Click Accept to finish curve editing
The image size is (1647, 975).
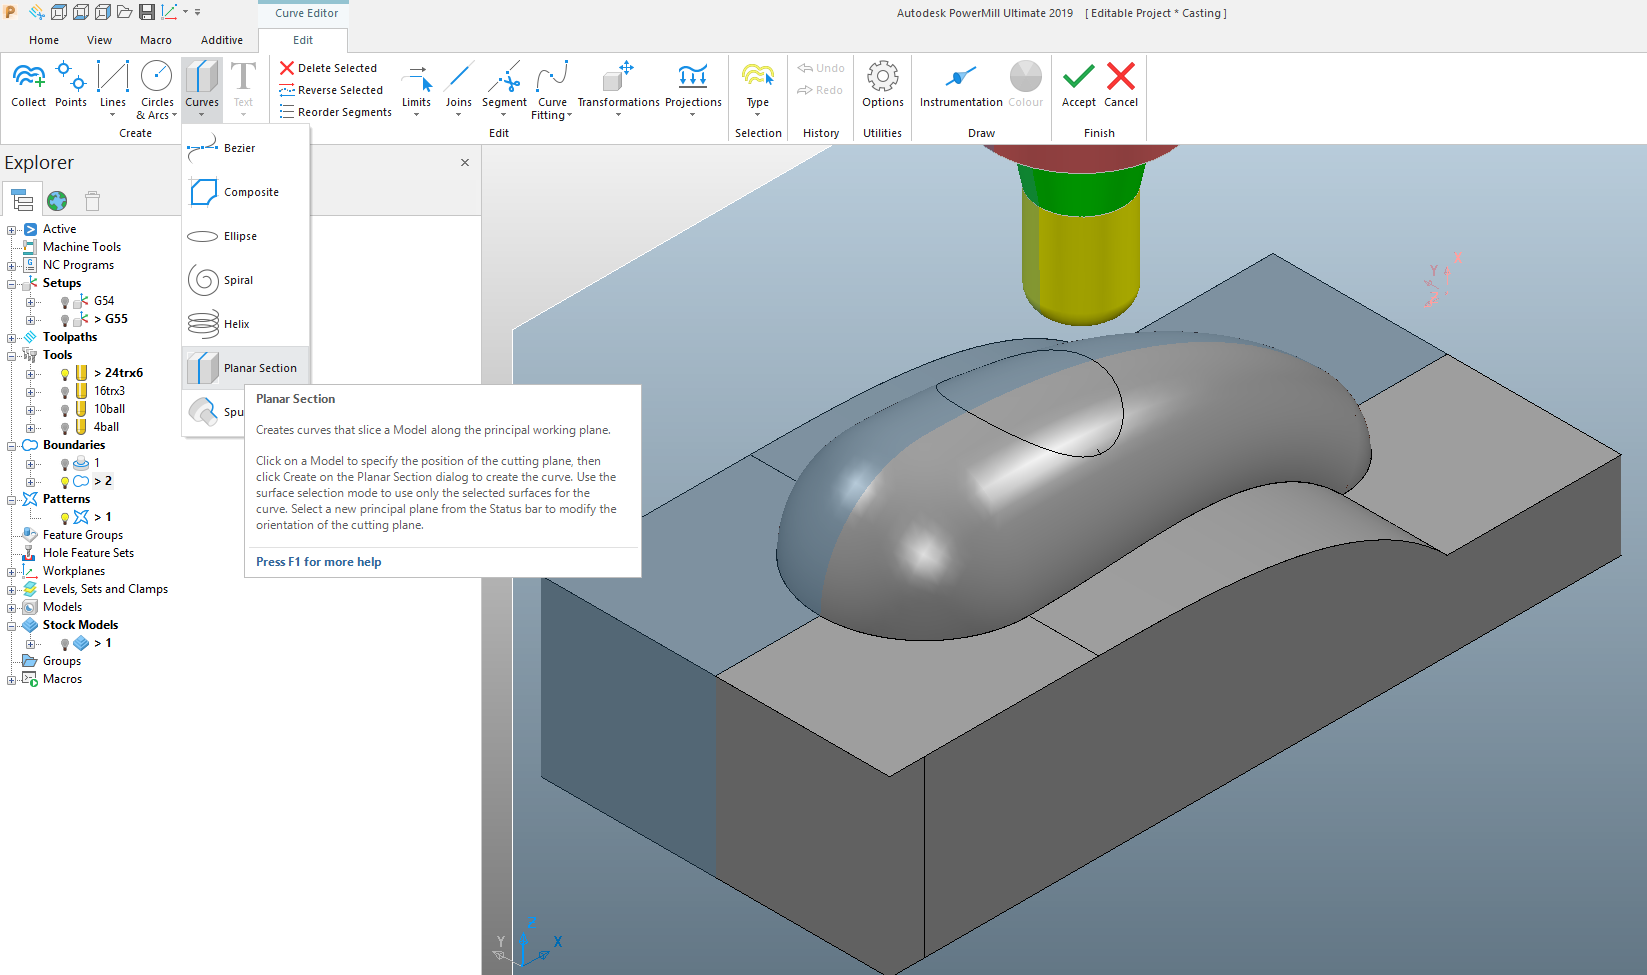click(1077, 88)
